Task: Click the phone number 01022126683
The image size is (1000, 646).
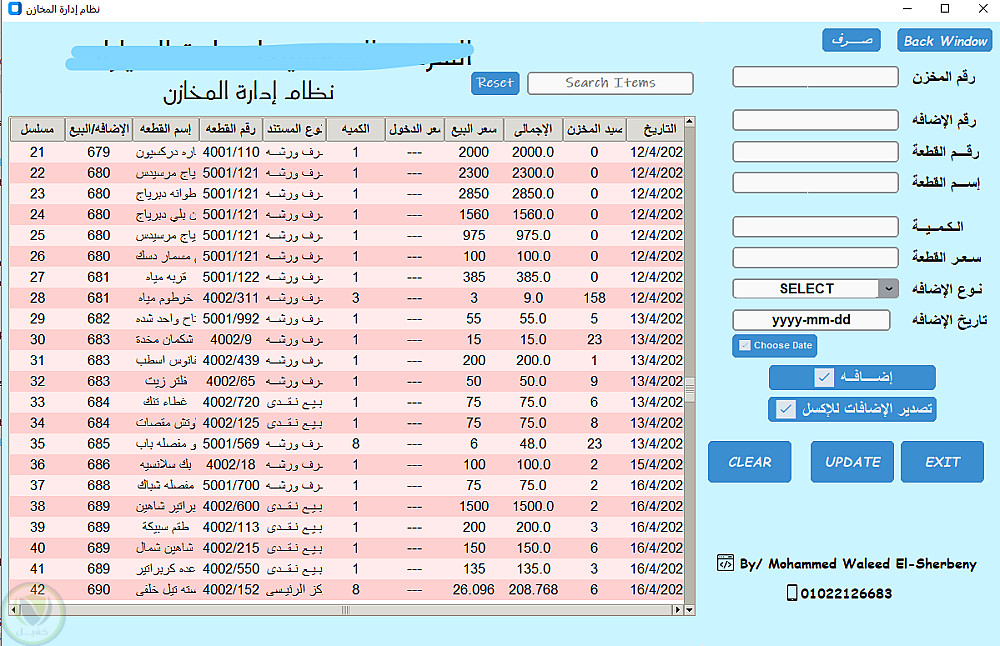Action: tap(846, 594)
